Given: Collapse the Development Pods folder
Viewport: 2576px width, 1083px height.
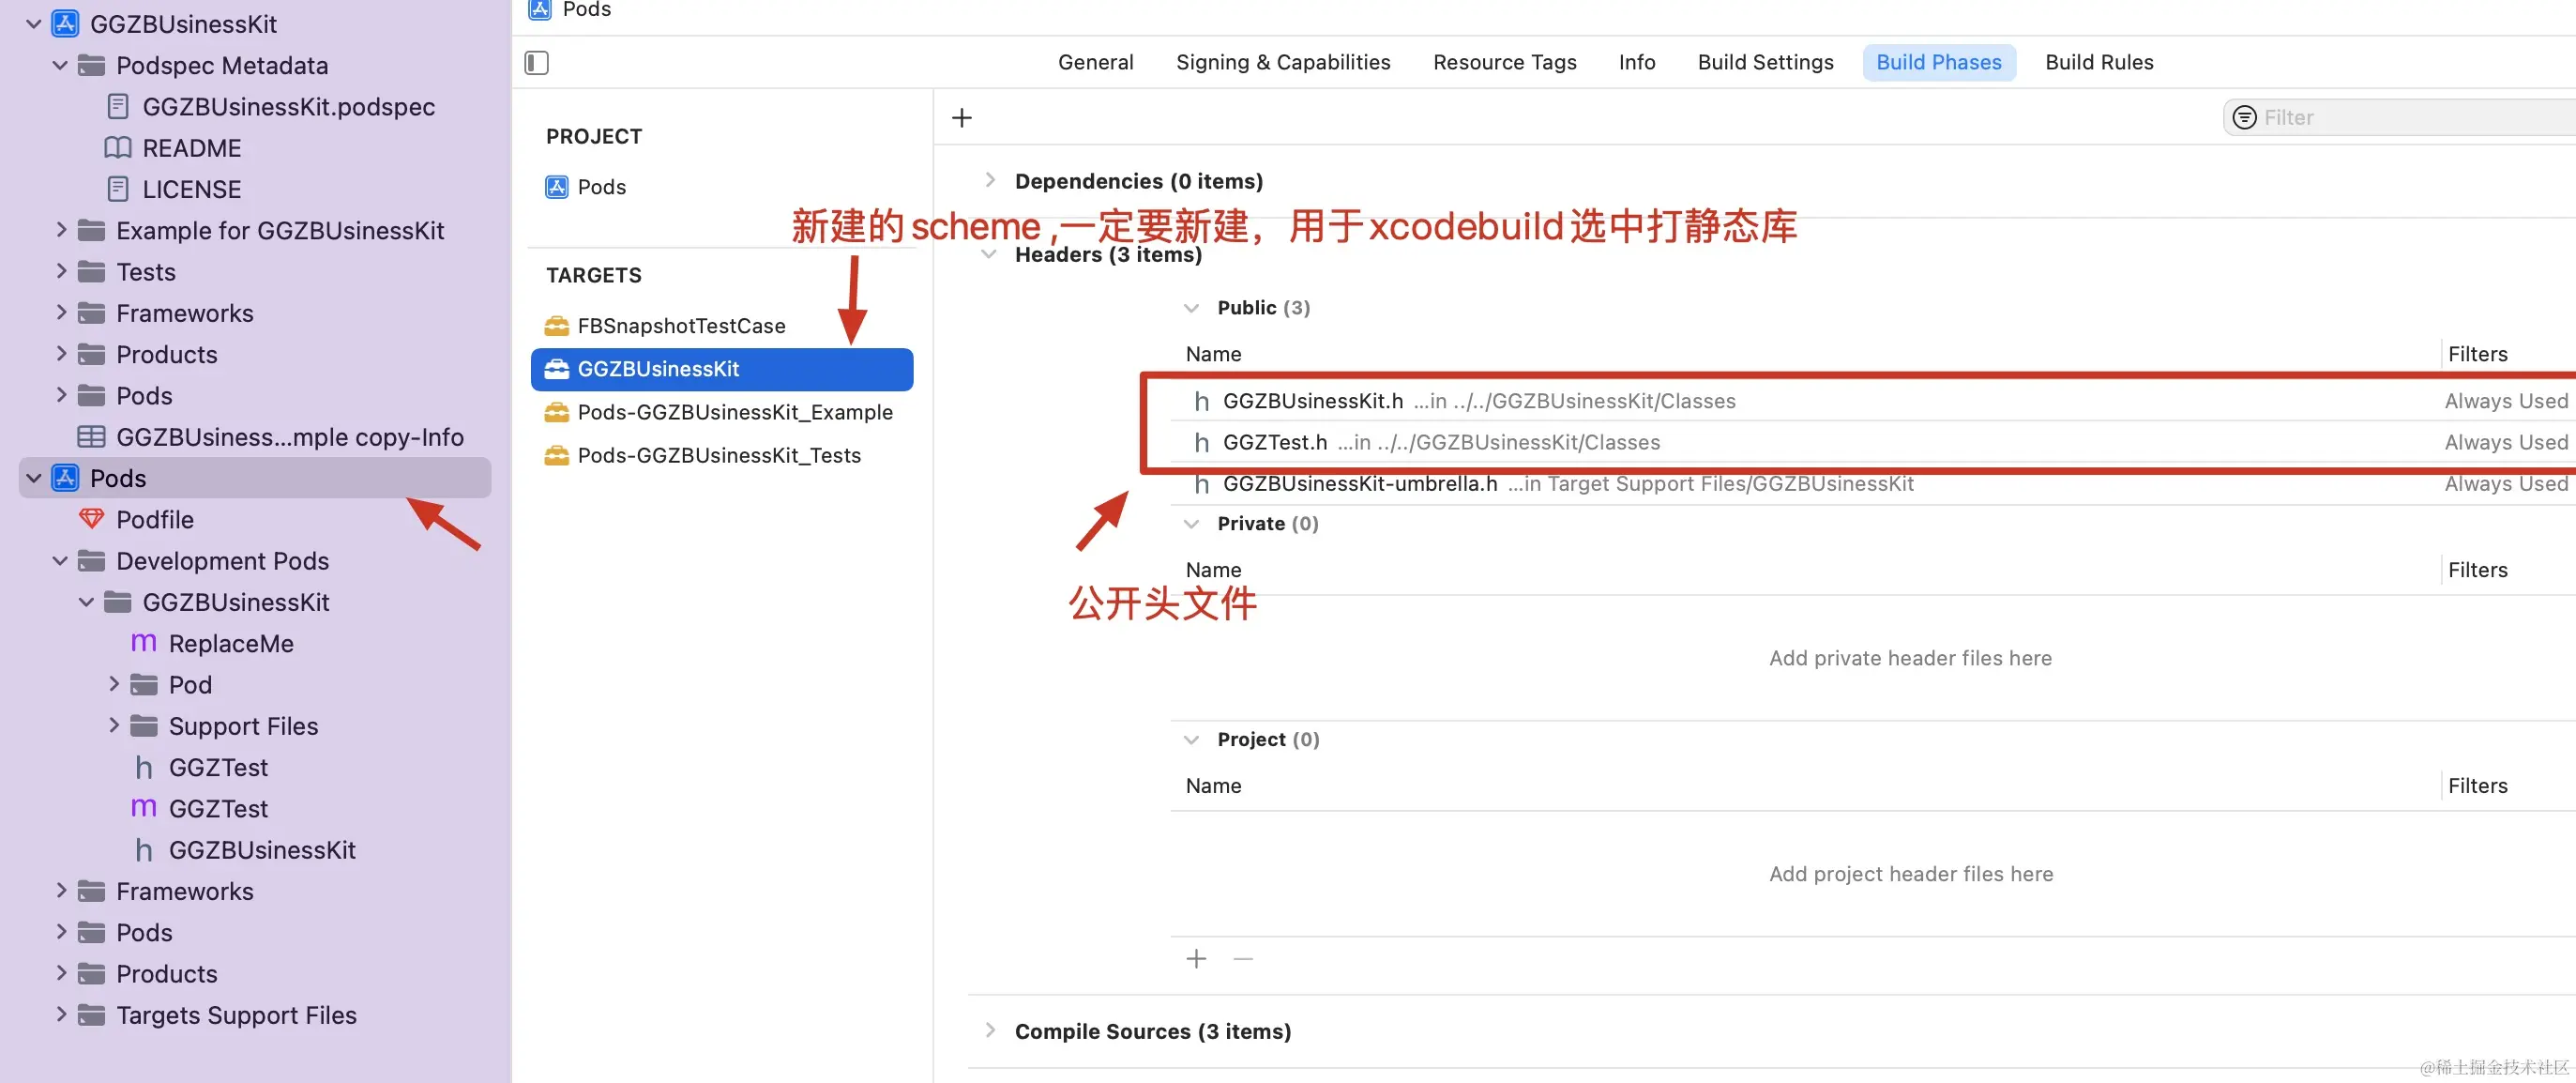Looking at the screenshot, I should tap(60, 561).
